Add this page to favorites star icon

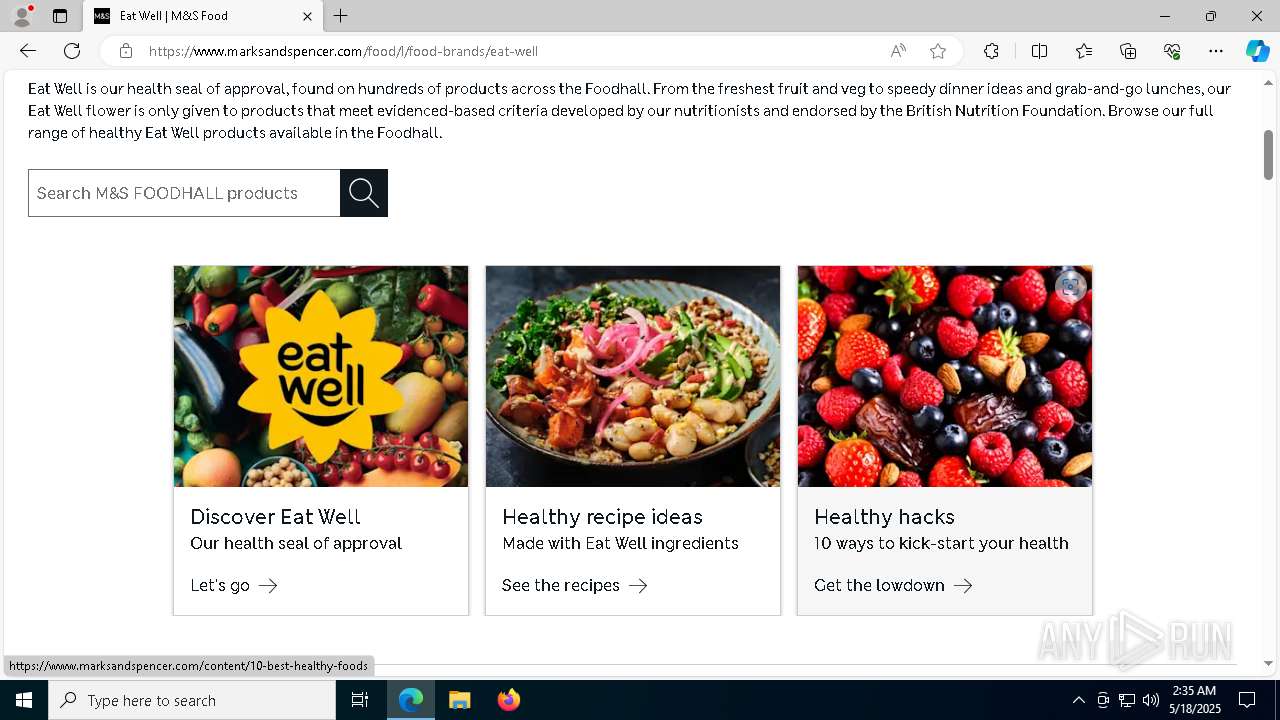pos(938,51)
